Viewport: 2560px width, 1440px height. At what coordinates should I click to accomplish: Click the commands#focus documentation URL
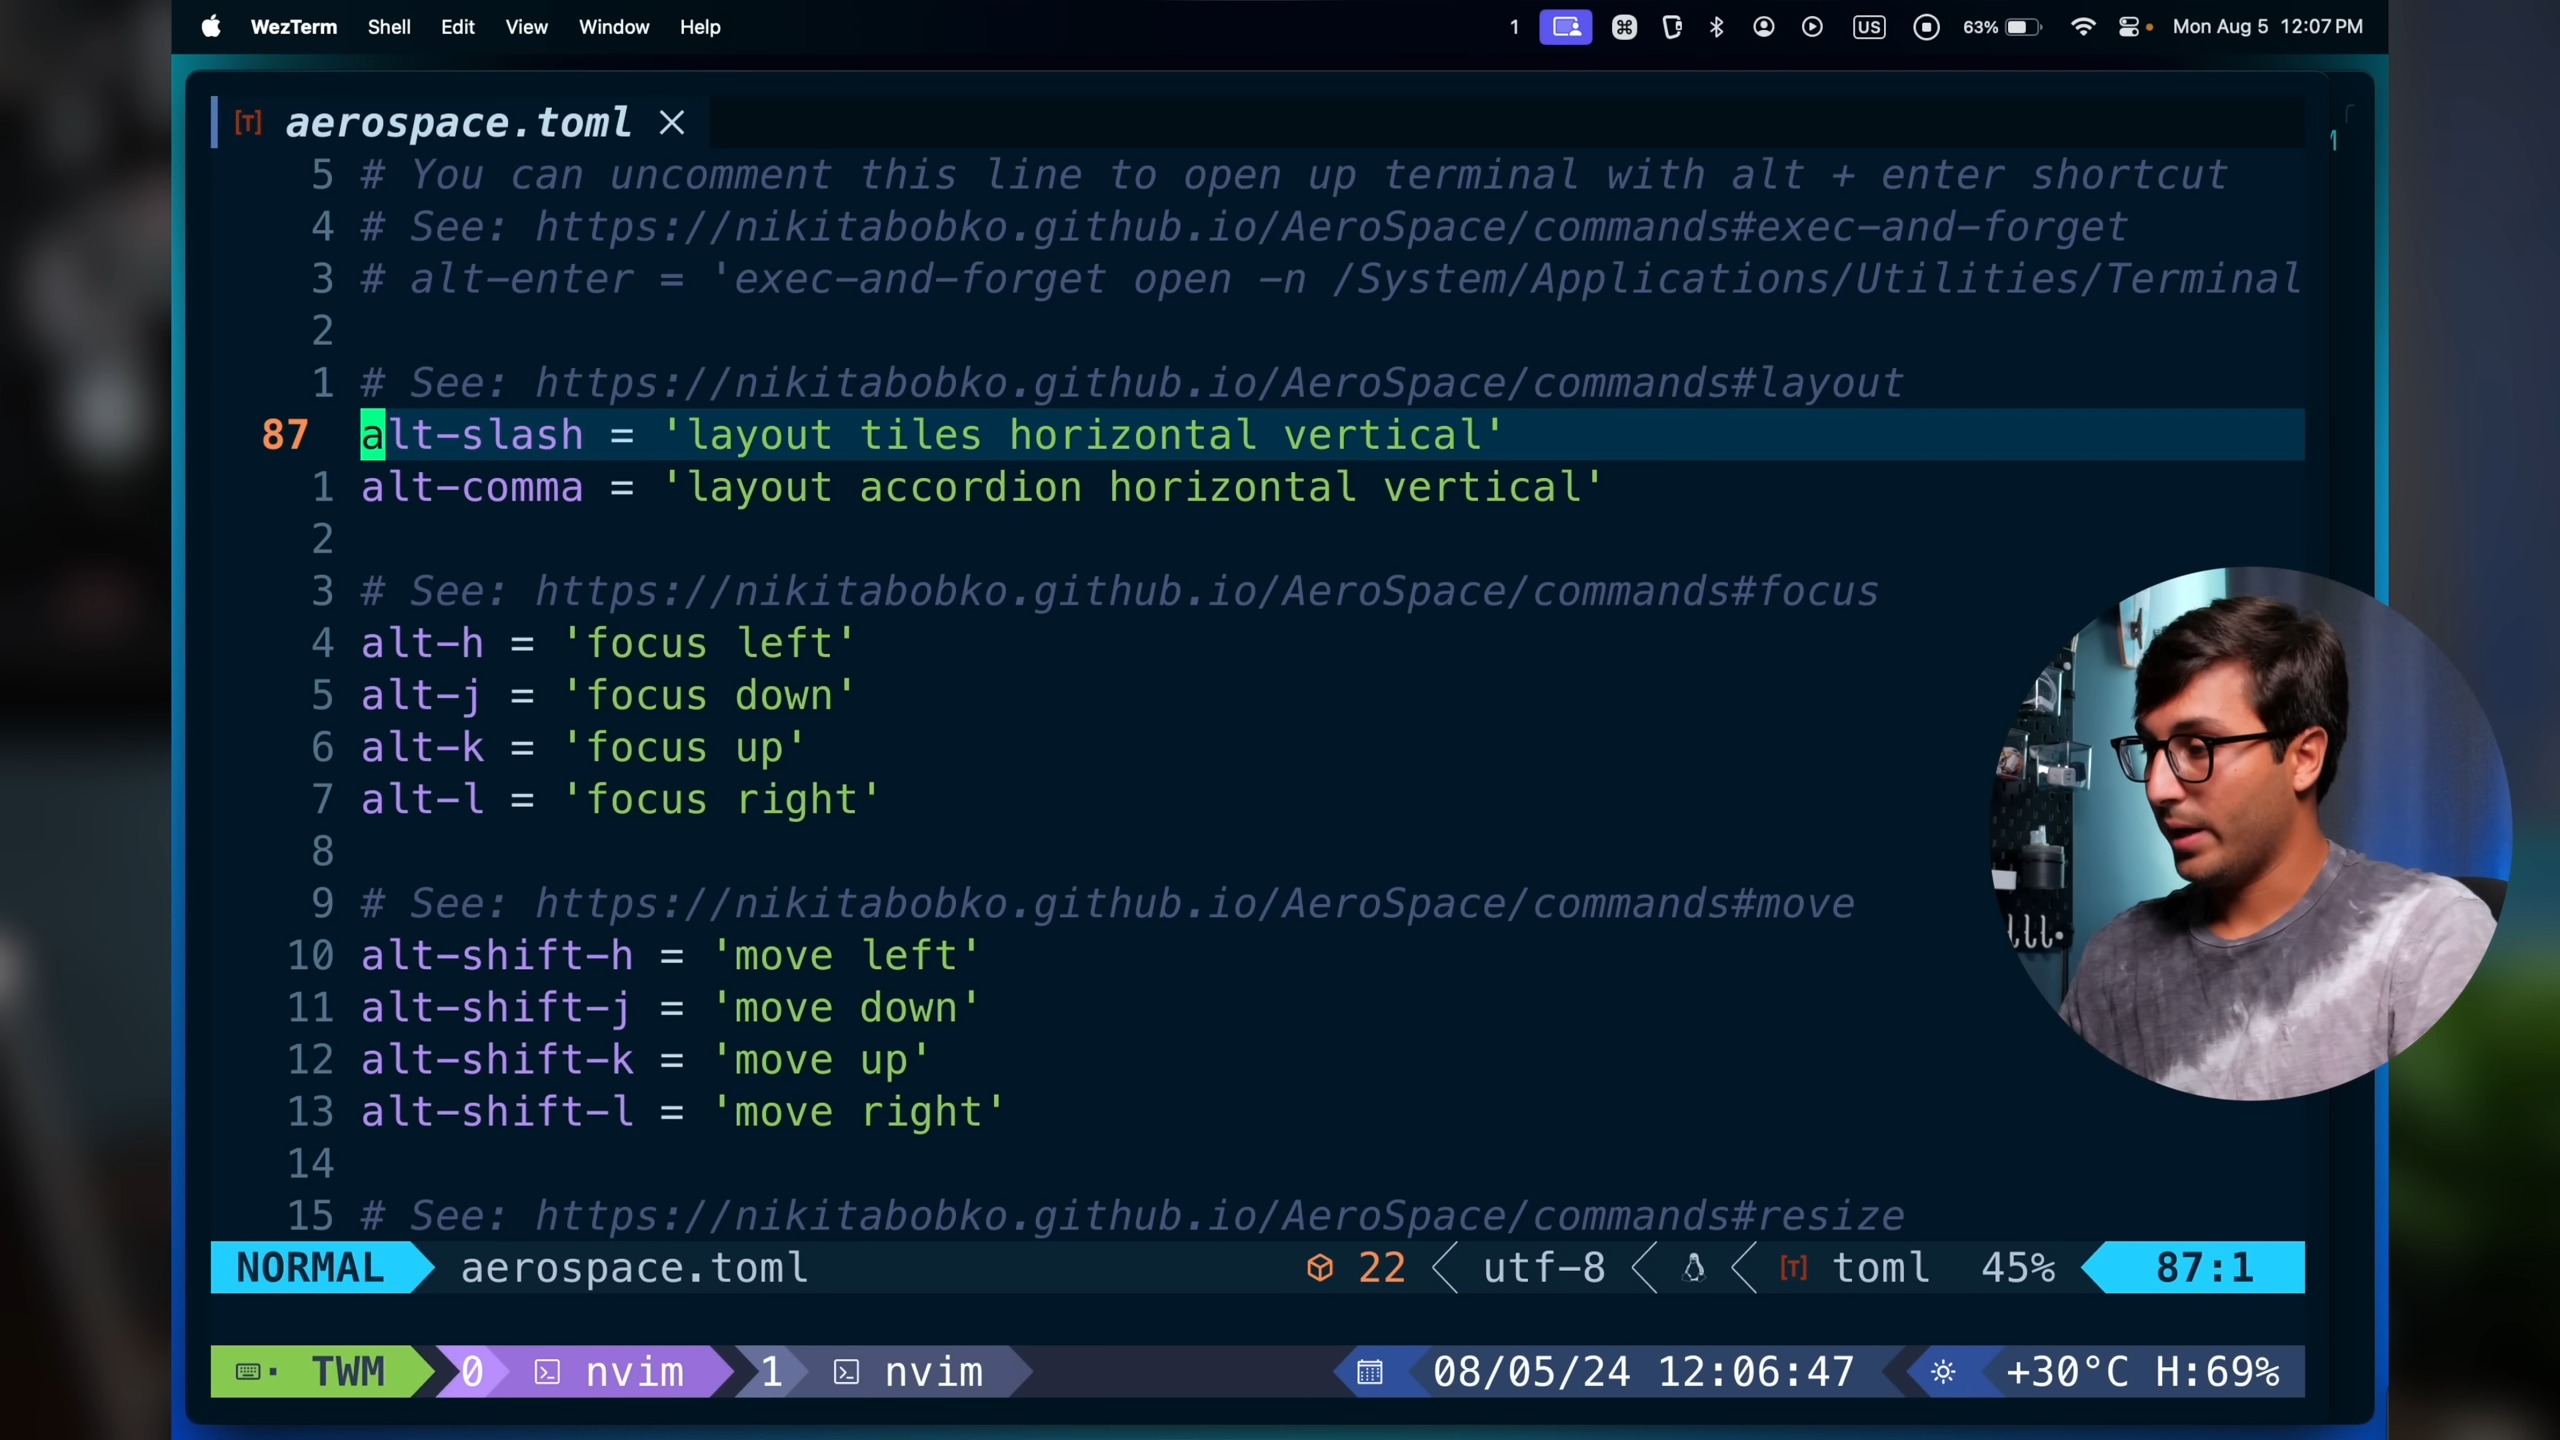1205,591
